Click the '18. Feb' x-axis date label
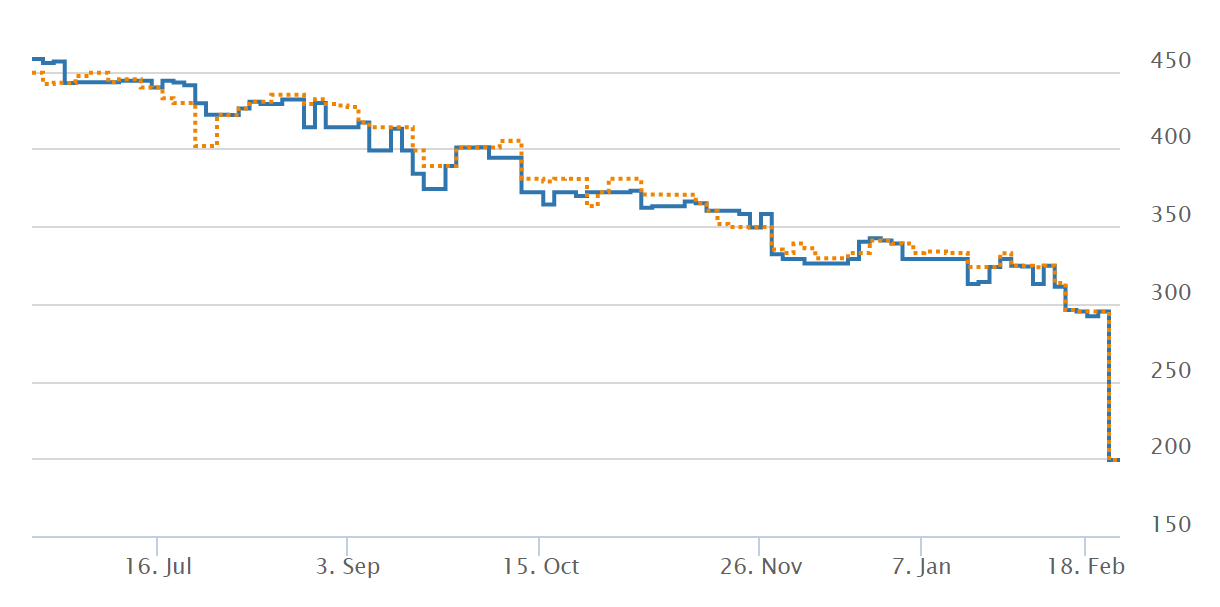The width and height of the screenshot is (1220, 607). pyautogui.click(x=1086, y=567)
